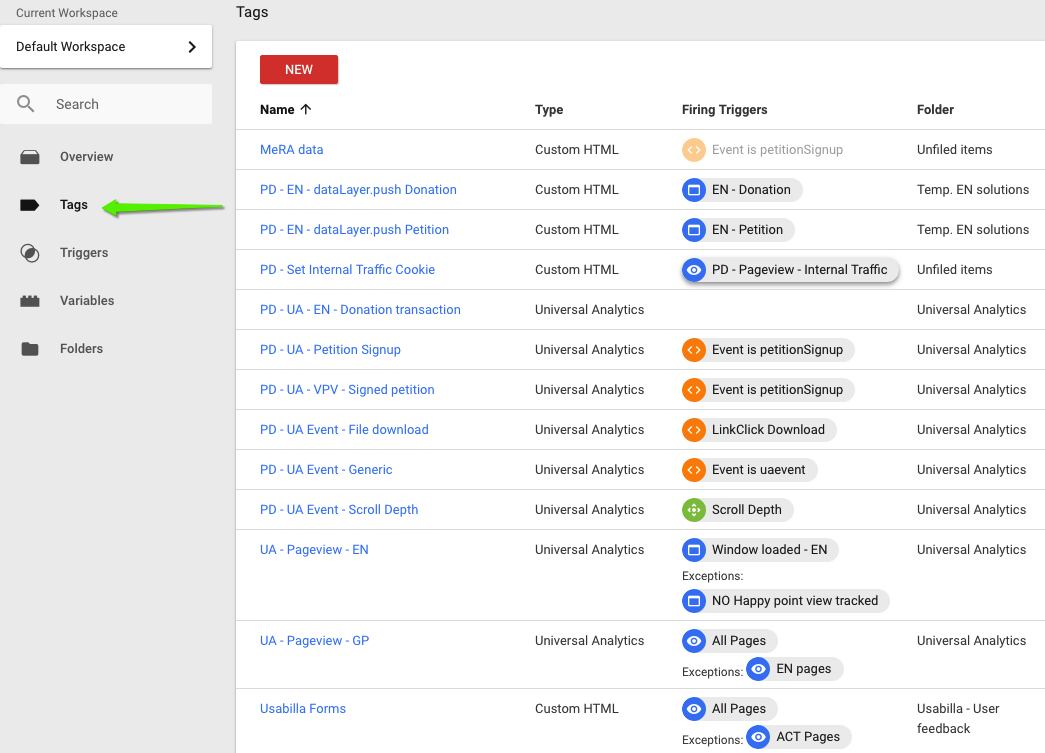Open the Default Workspace chevron
This screenshot has width=1045, height=753.
click(x=192, y=47)
